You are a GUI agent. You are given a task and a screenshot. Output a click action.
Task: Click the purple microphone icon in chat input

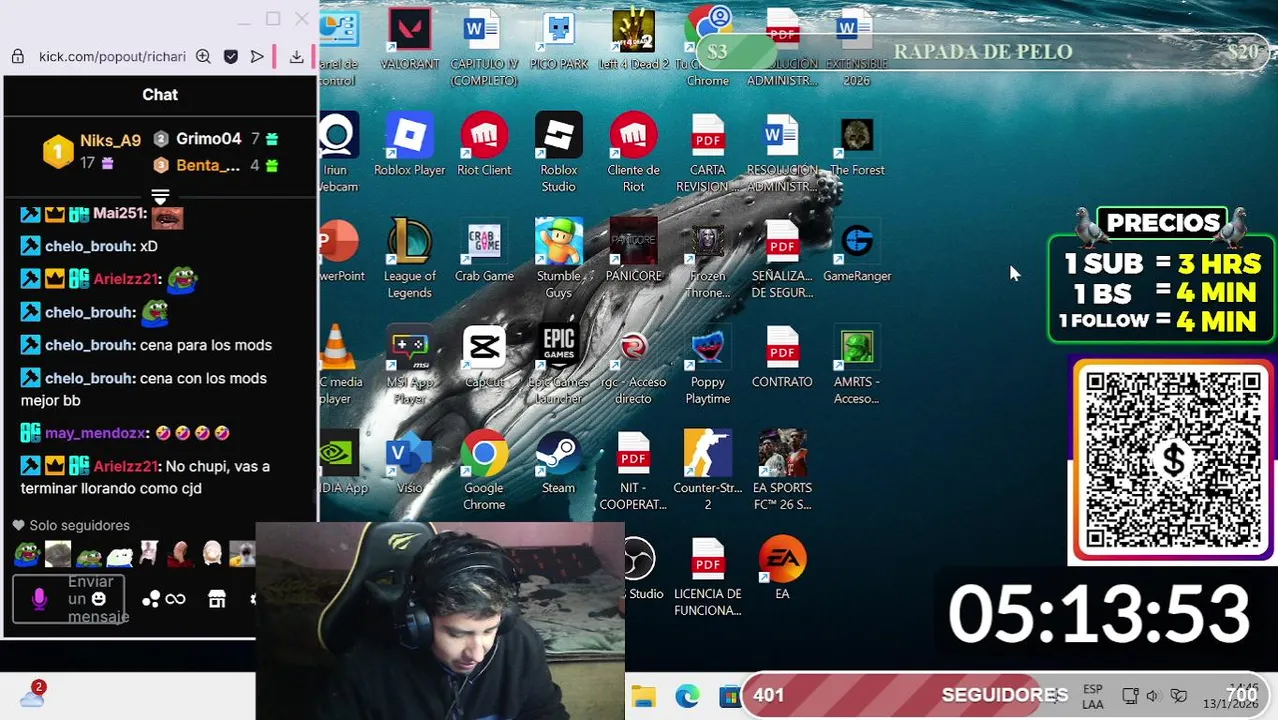(39, 599)
